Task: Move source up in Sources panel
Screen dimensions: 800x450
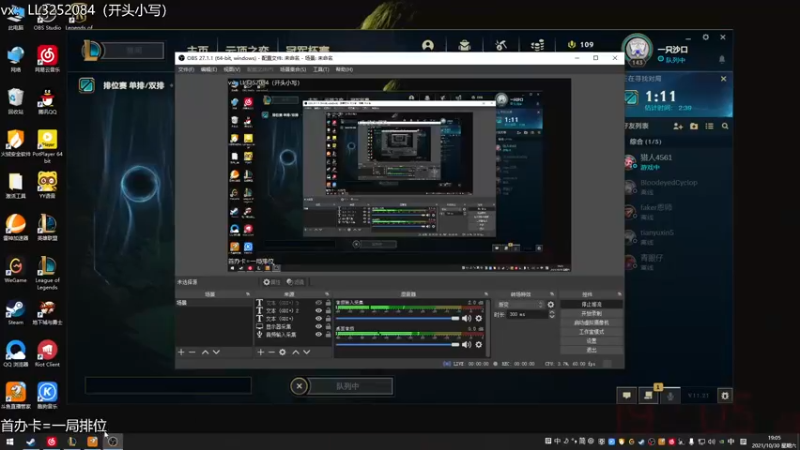Action: pos(295,352)
